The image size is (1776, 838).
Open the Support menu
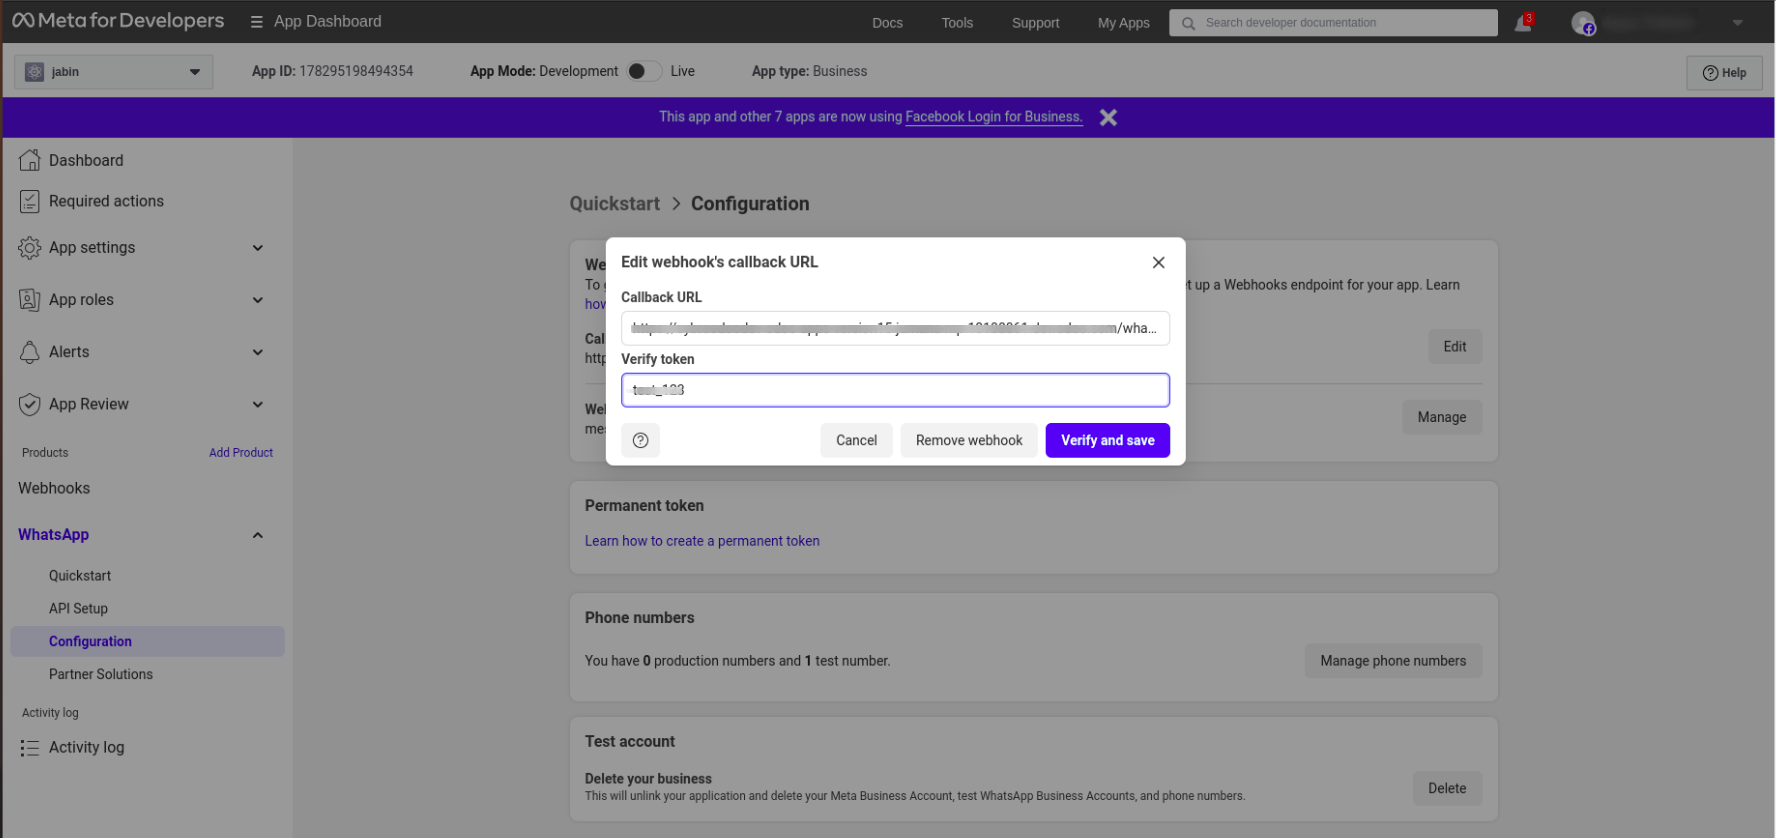(x=1035, y=23)
